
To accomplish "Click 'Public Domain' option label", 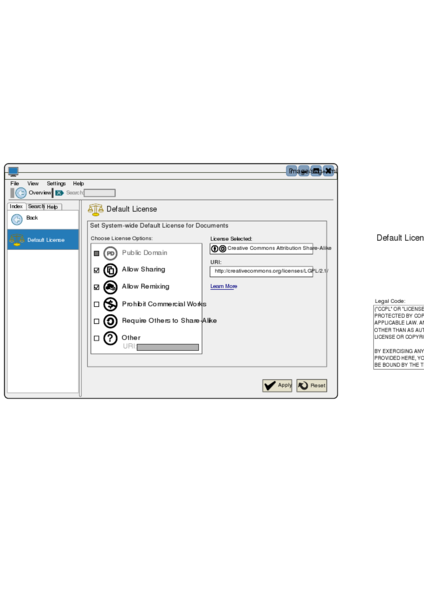I will pos(144,253).
